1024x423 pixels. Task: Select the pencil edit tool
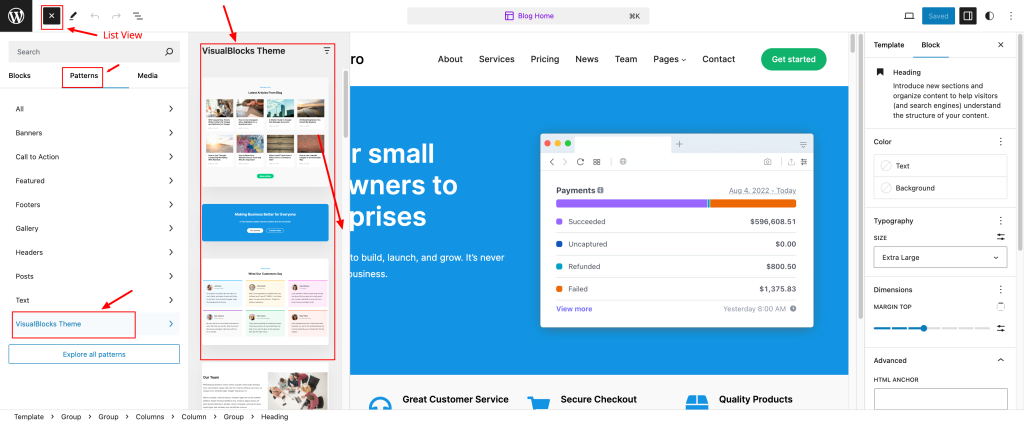click(x=73, y=16)
